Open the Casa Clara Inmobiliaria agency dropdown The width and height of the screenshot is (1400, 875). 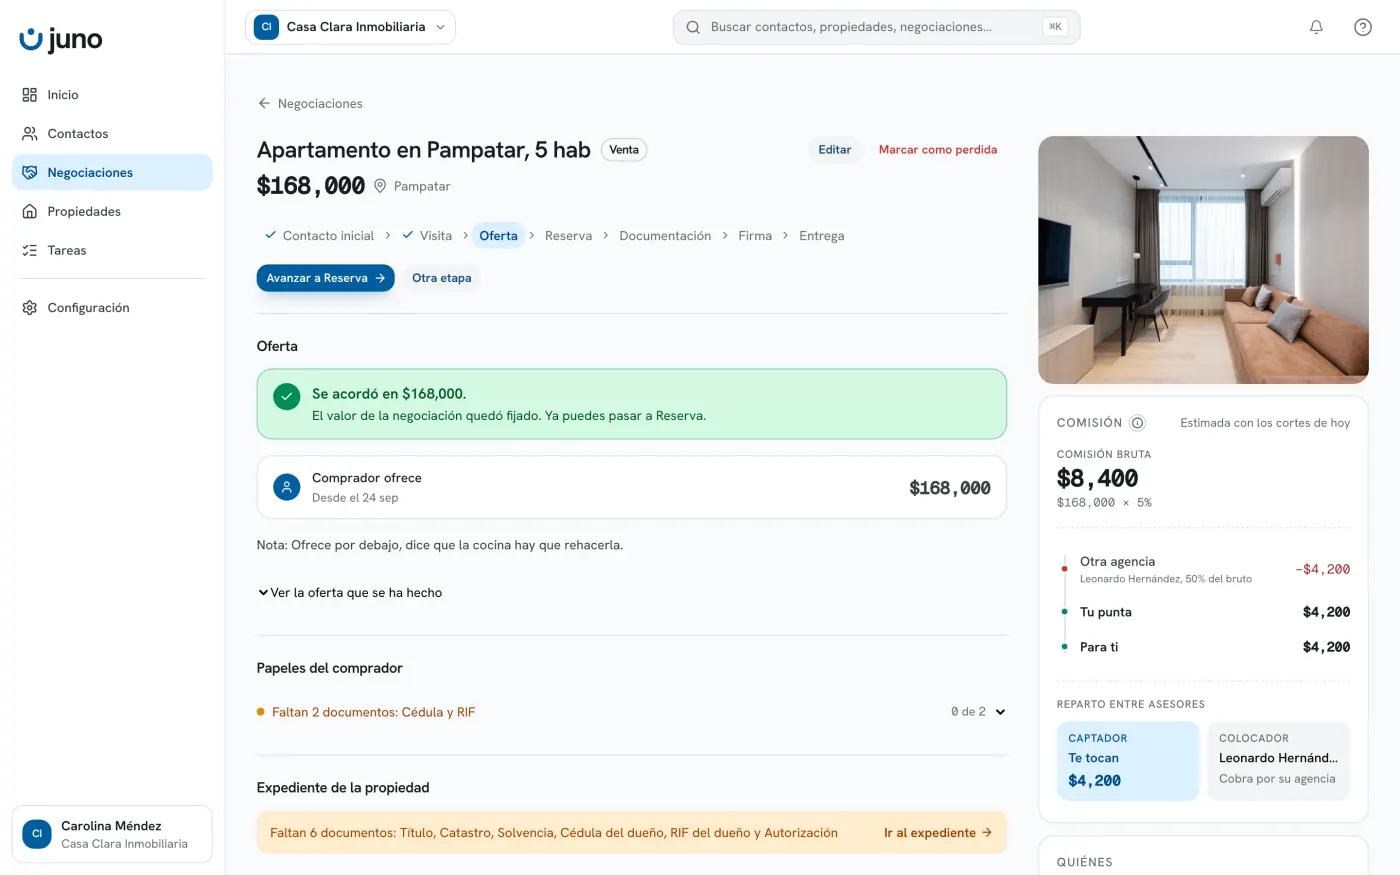[x=350, y=27]
